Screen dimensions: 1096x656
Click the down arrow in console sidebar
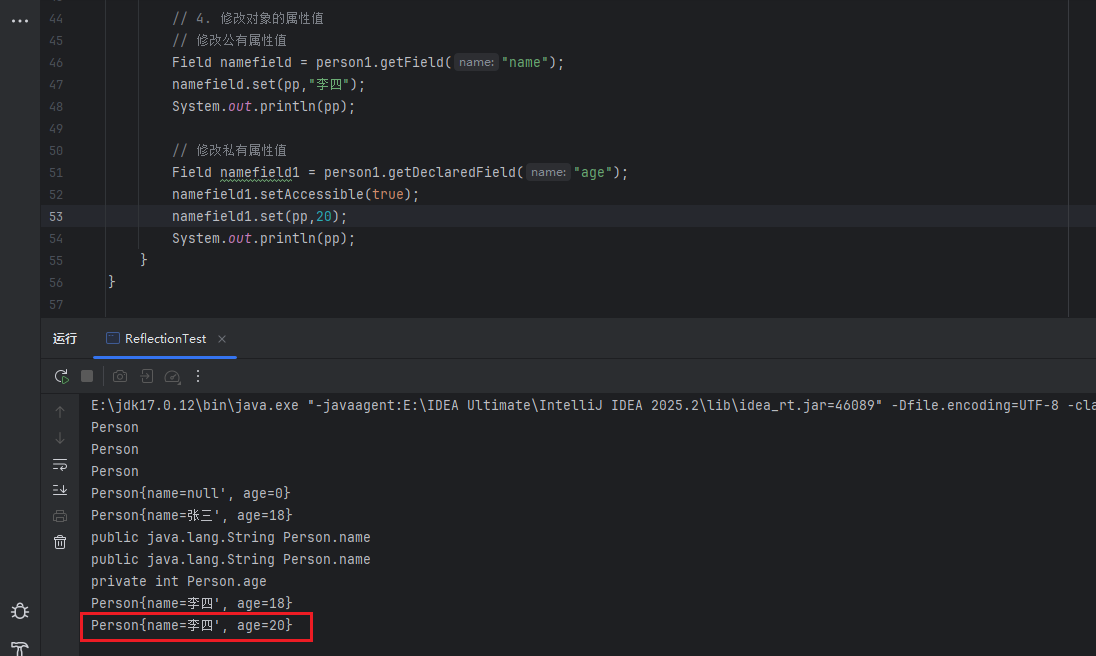point(60,438)
